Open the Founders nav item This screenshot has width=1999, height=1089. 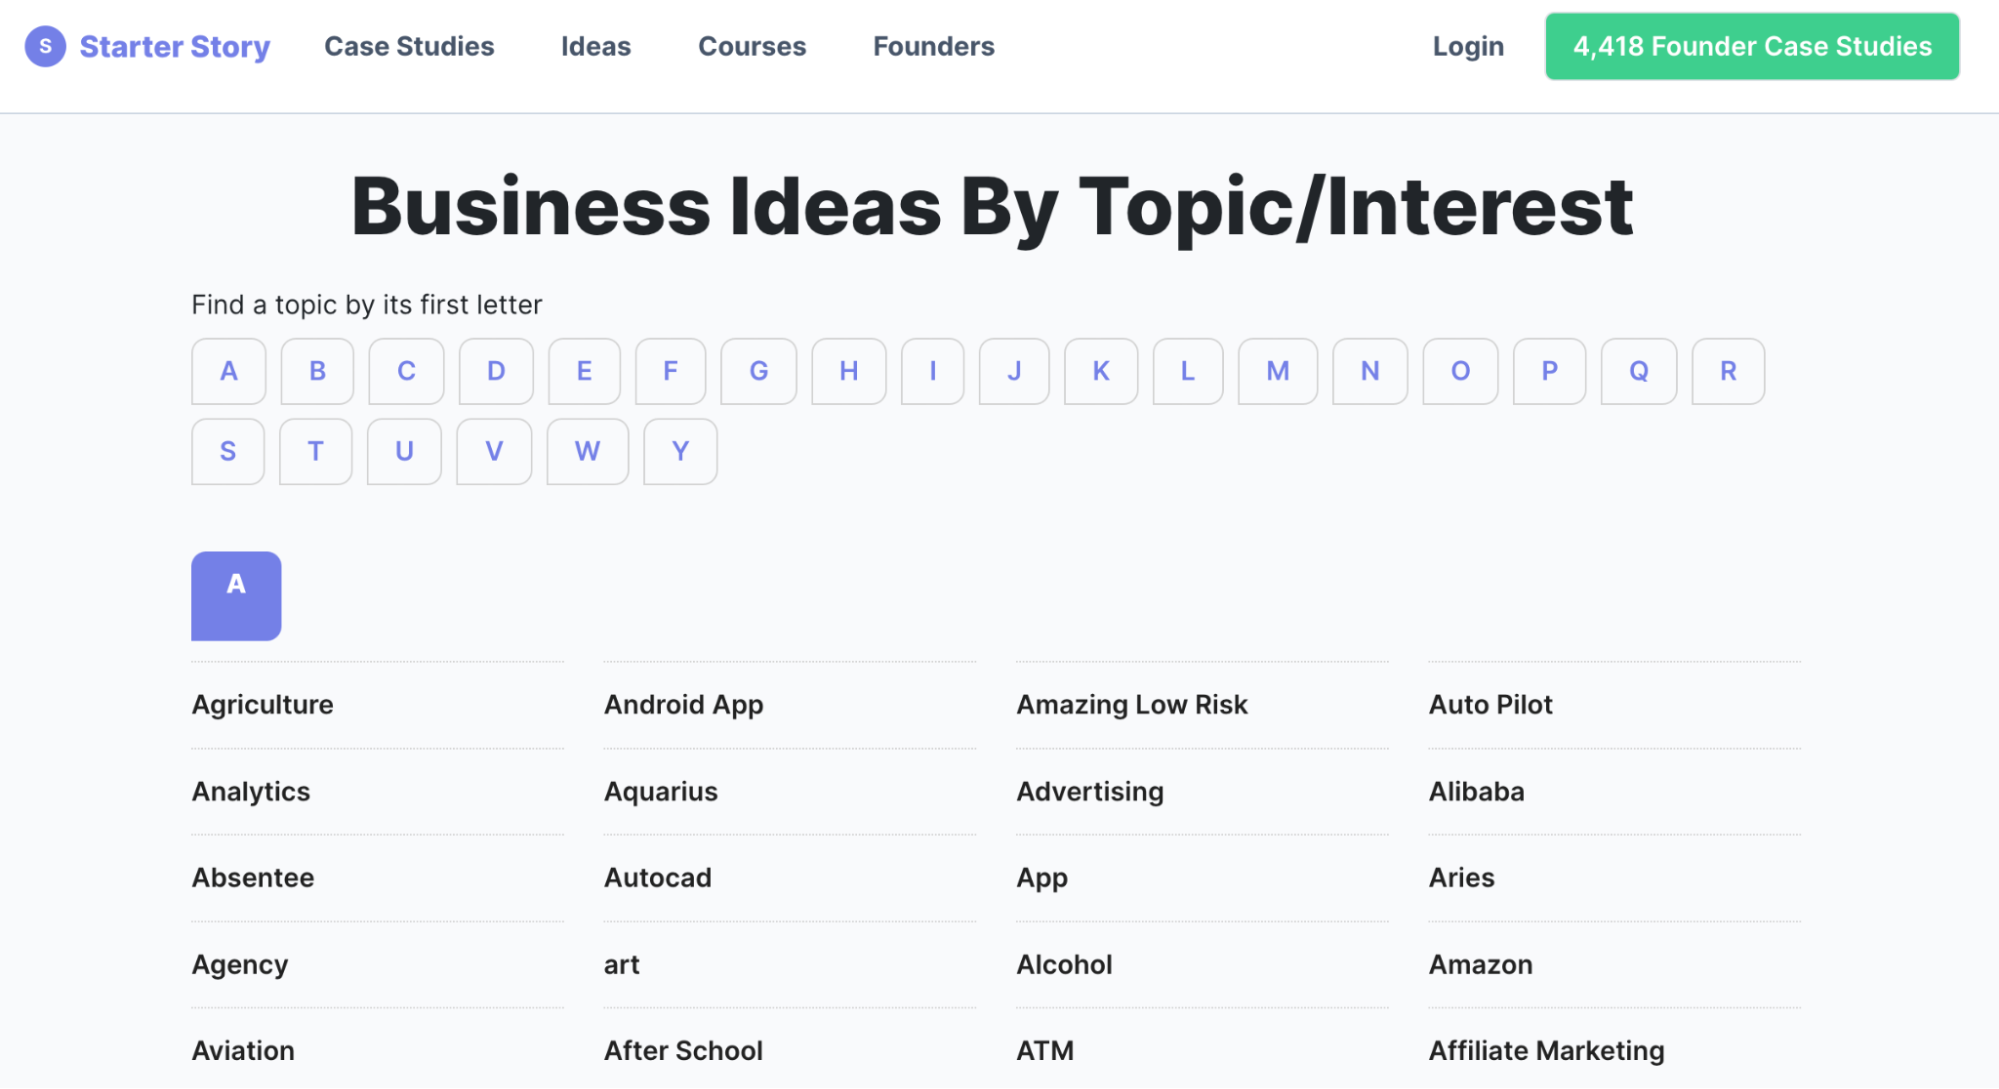click(934, 46)
